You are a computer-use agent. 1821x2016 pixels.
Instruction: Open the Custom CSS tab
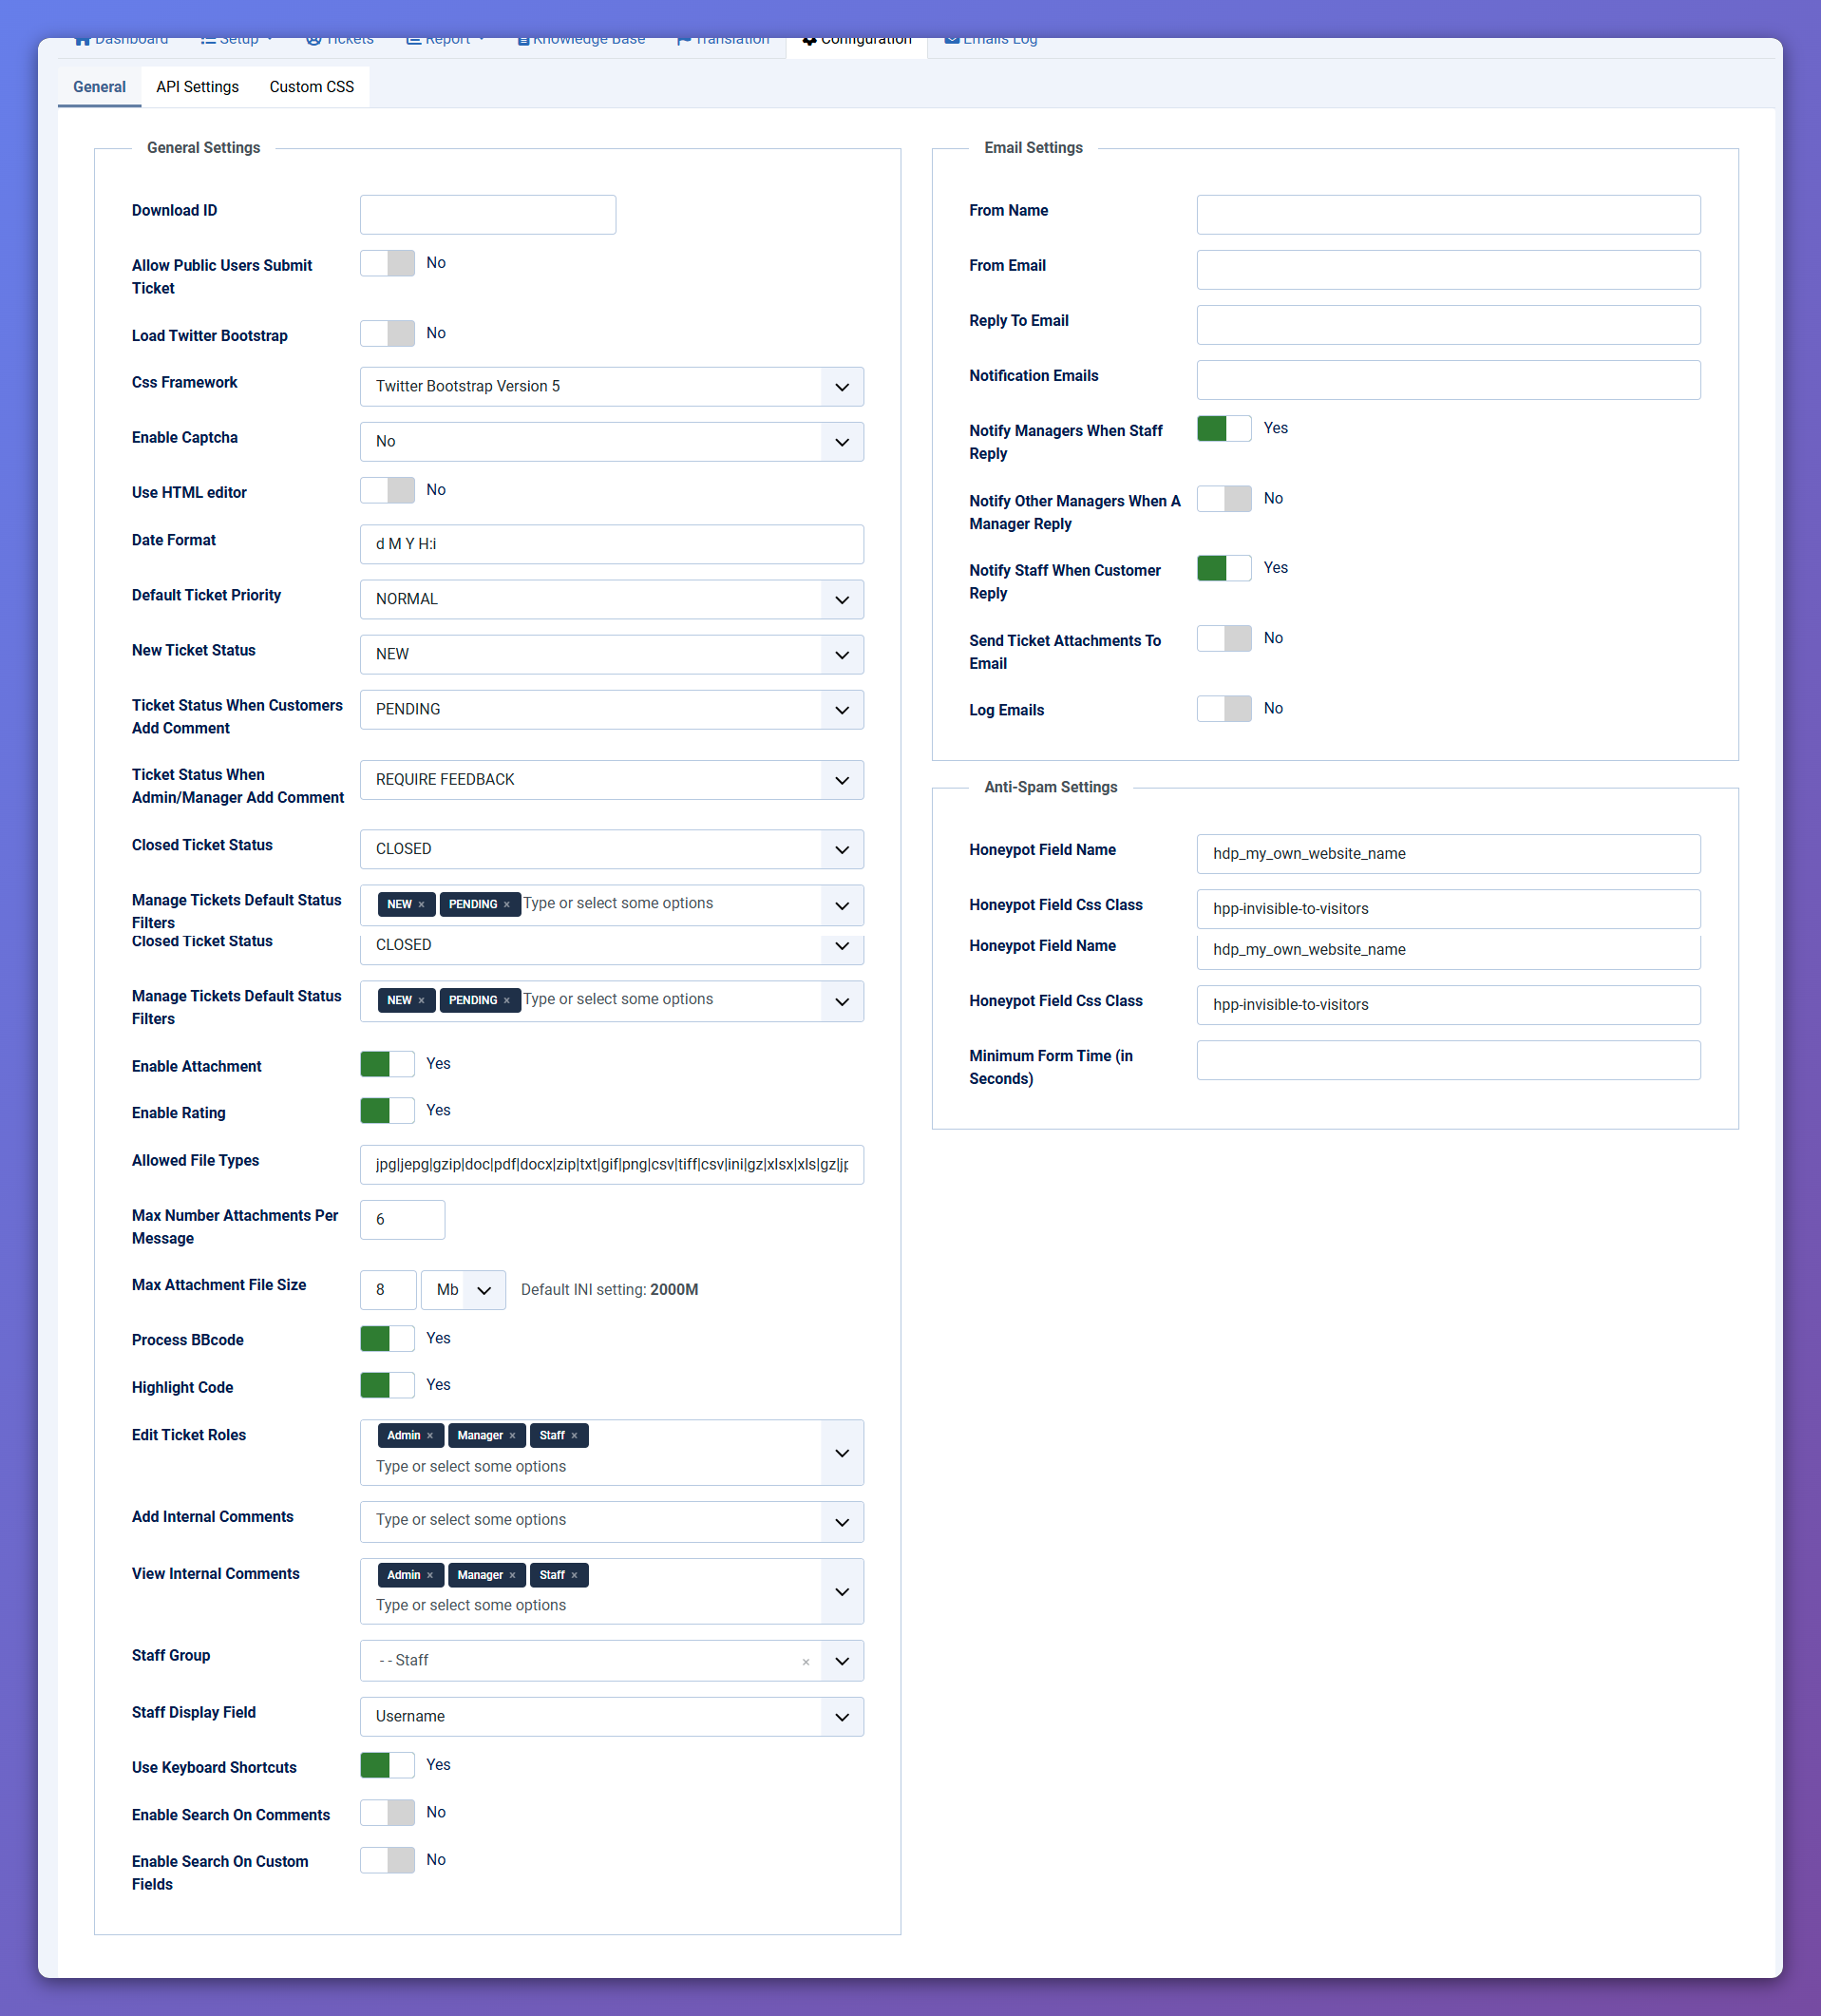point(311,87)
